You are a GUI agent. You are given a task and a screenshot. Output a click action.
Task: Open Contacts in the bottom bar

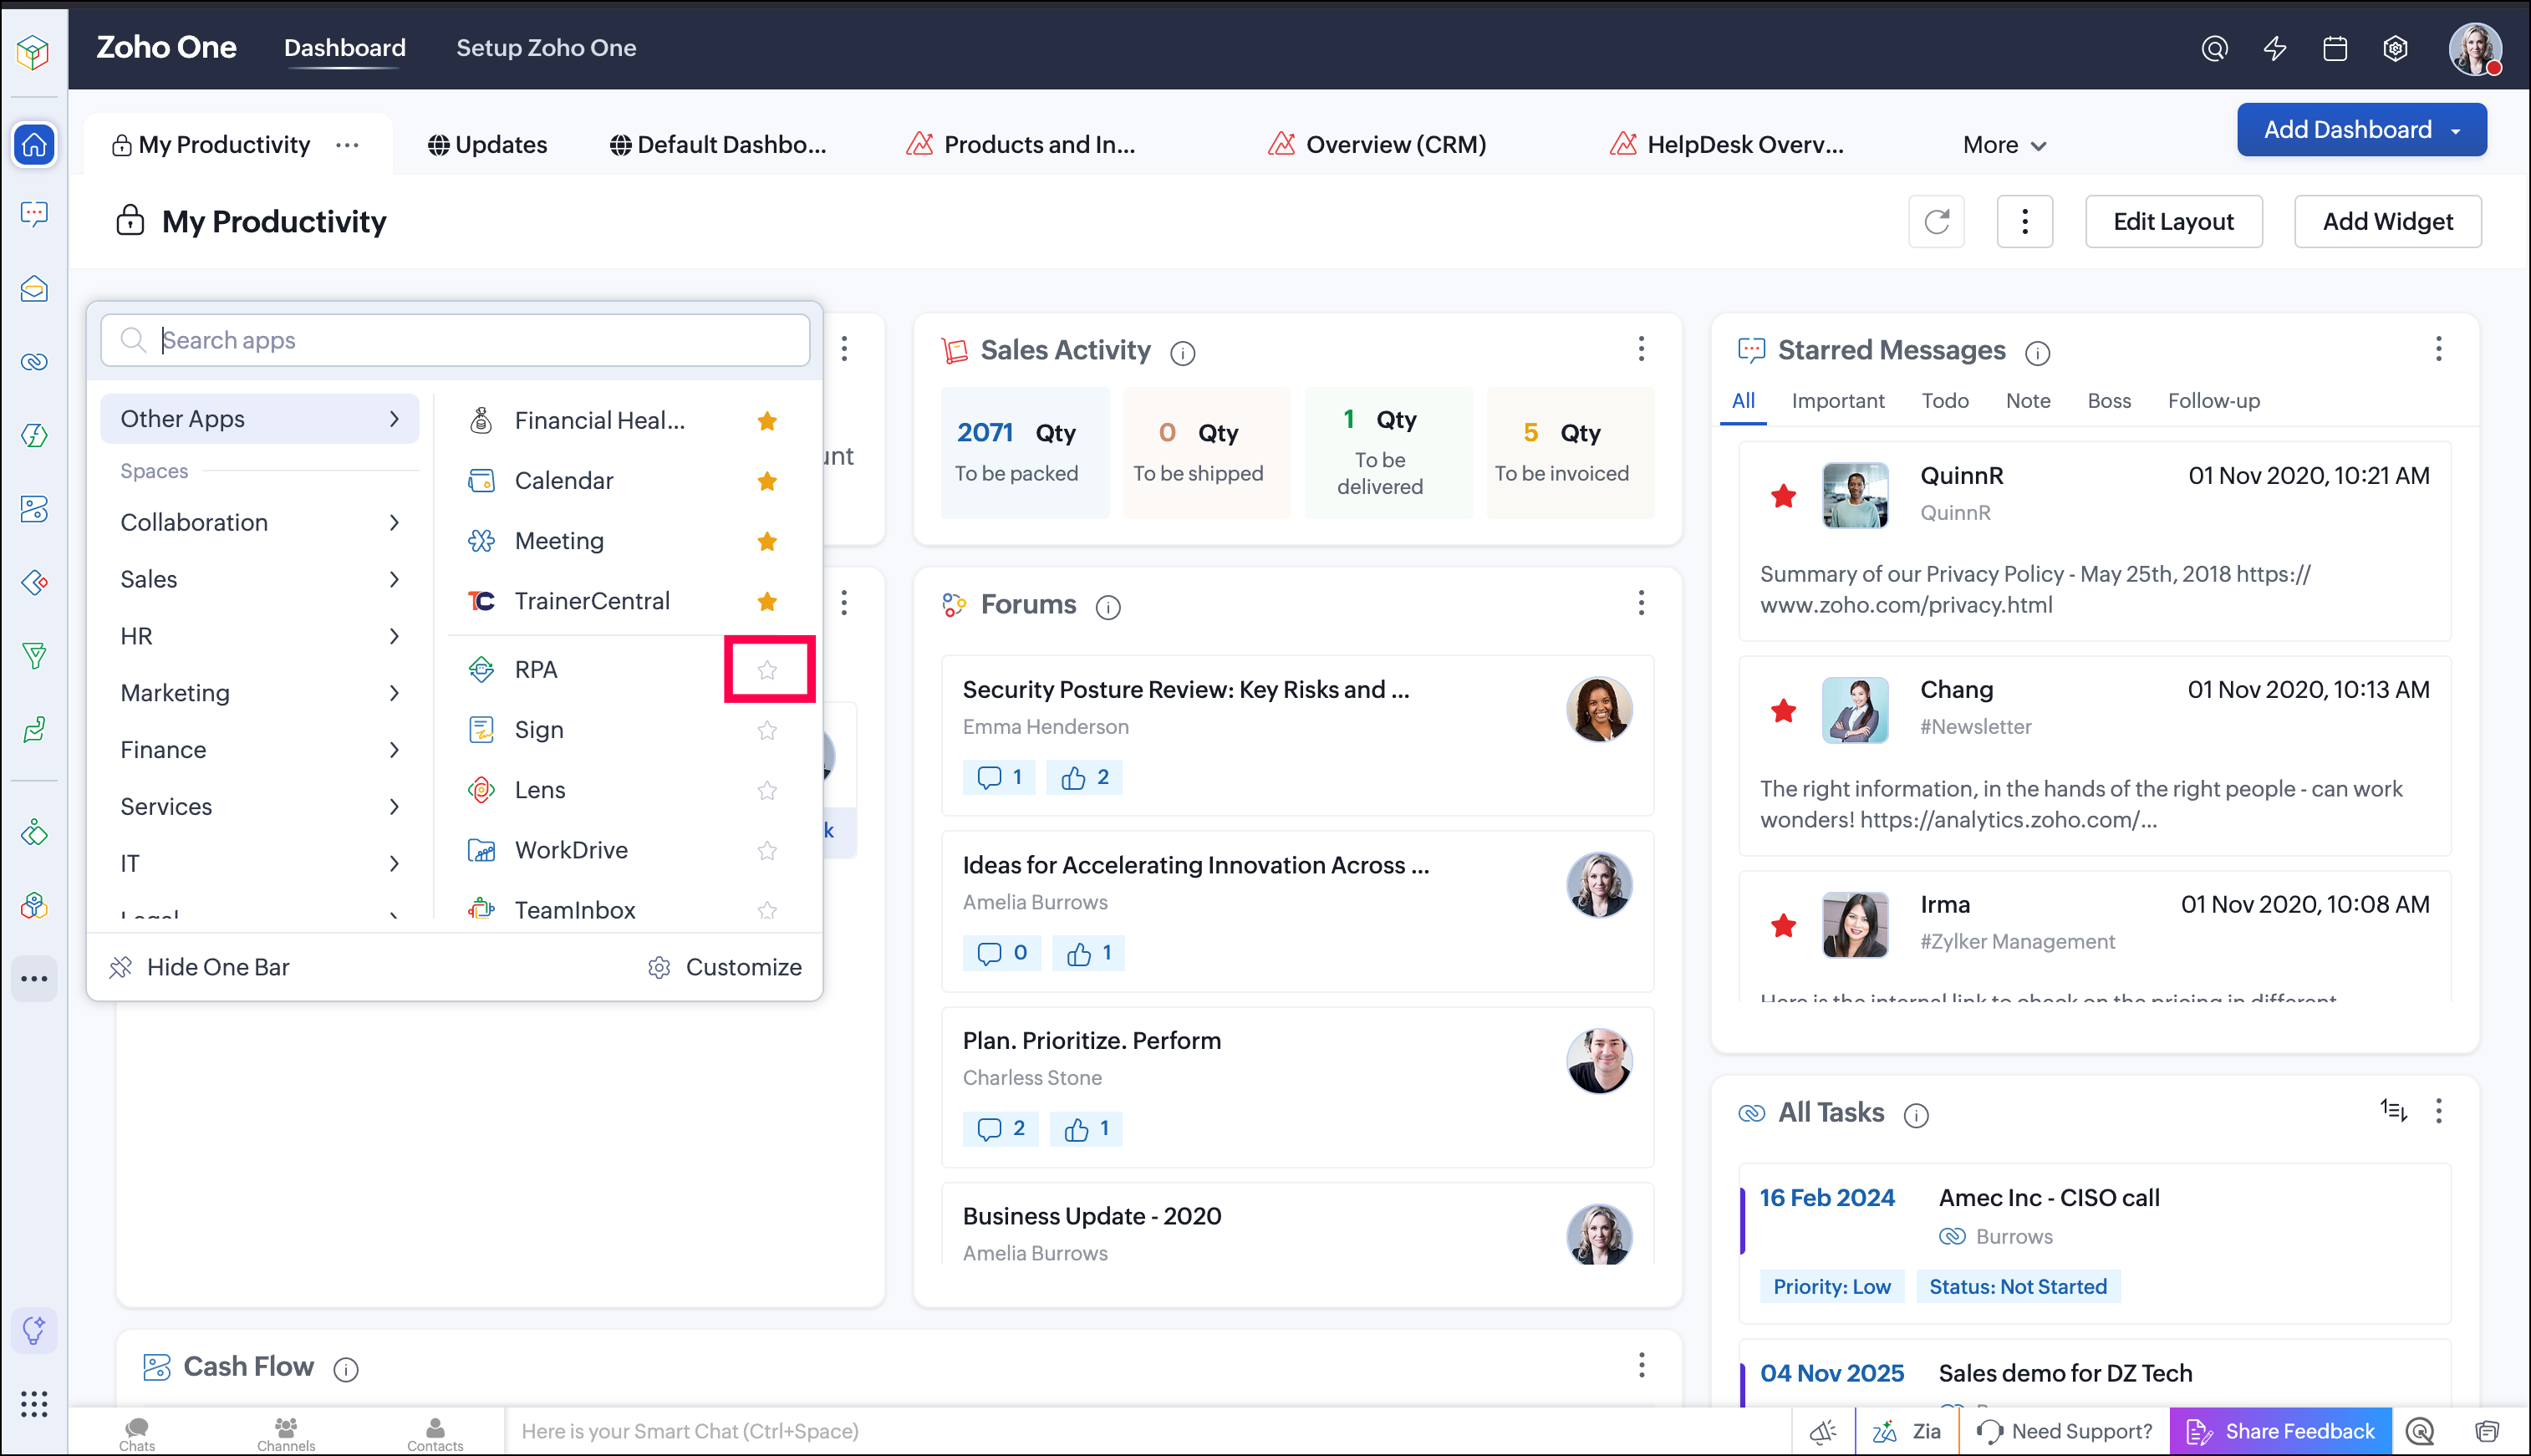pos(435,1433)
